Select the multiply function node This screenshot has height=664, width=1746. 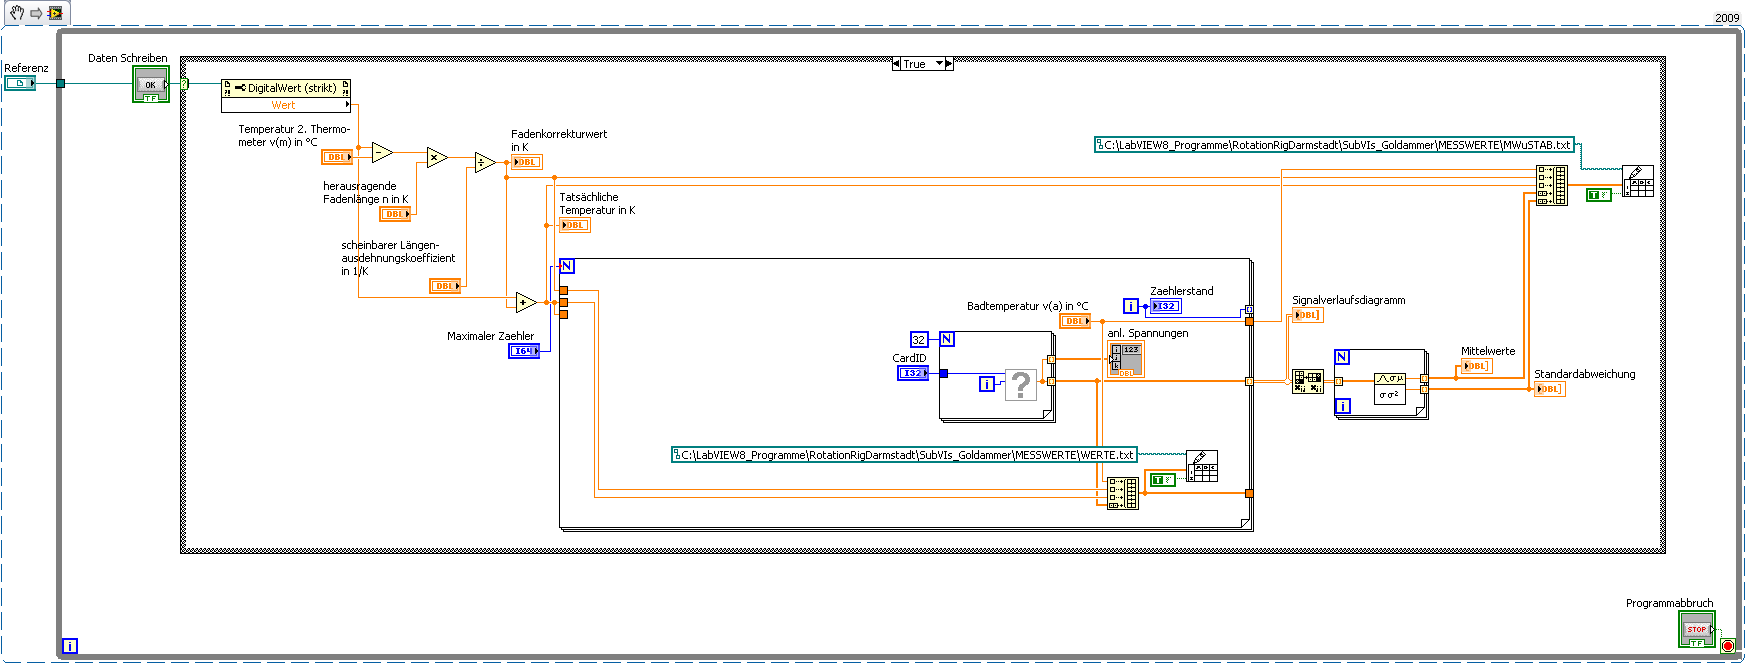pos(436,157)
